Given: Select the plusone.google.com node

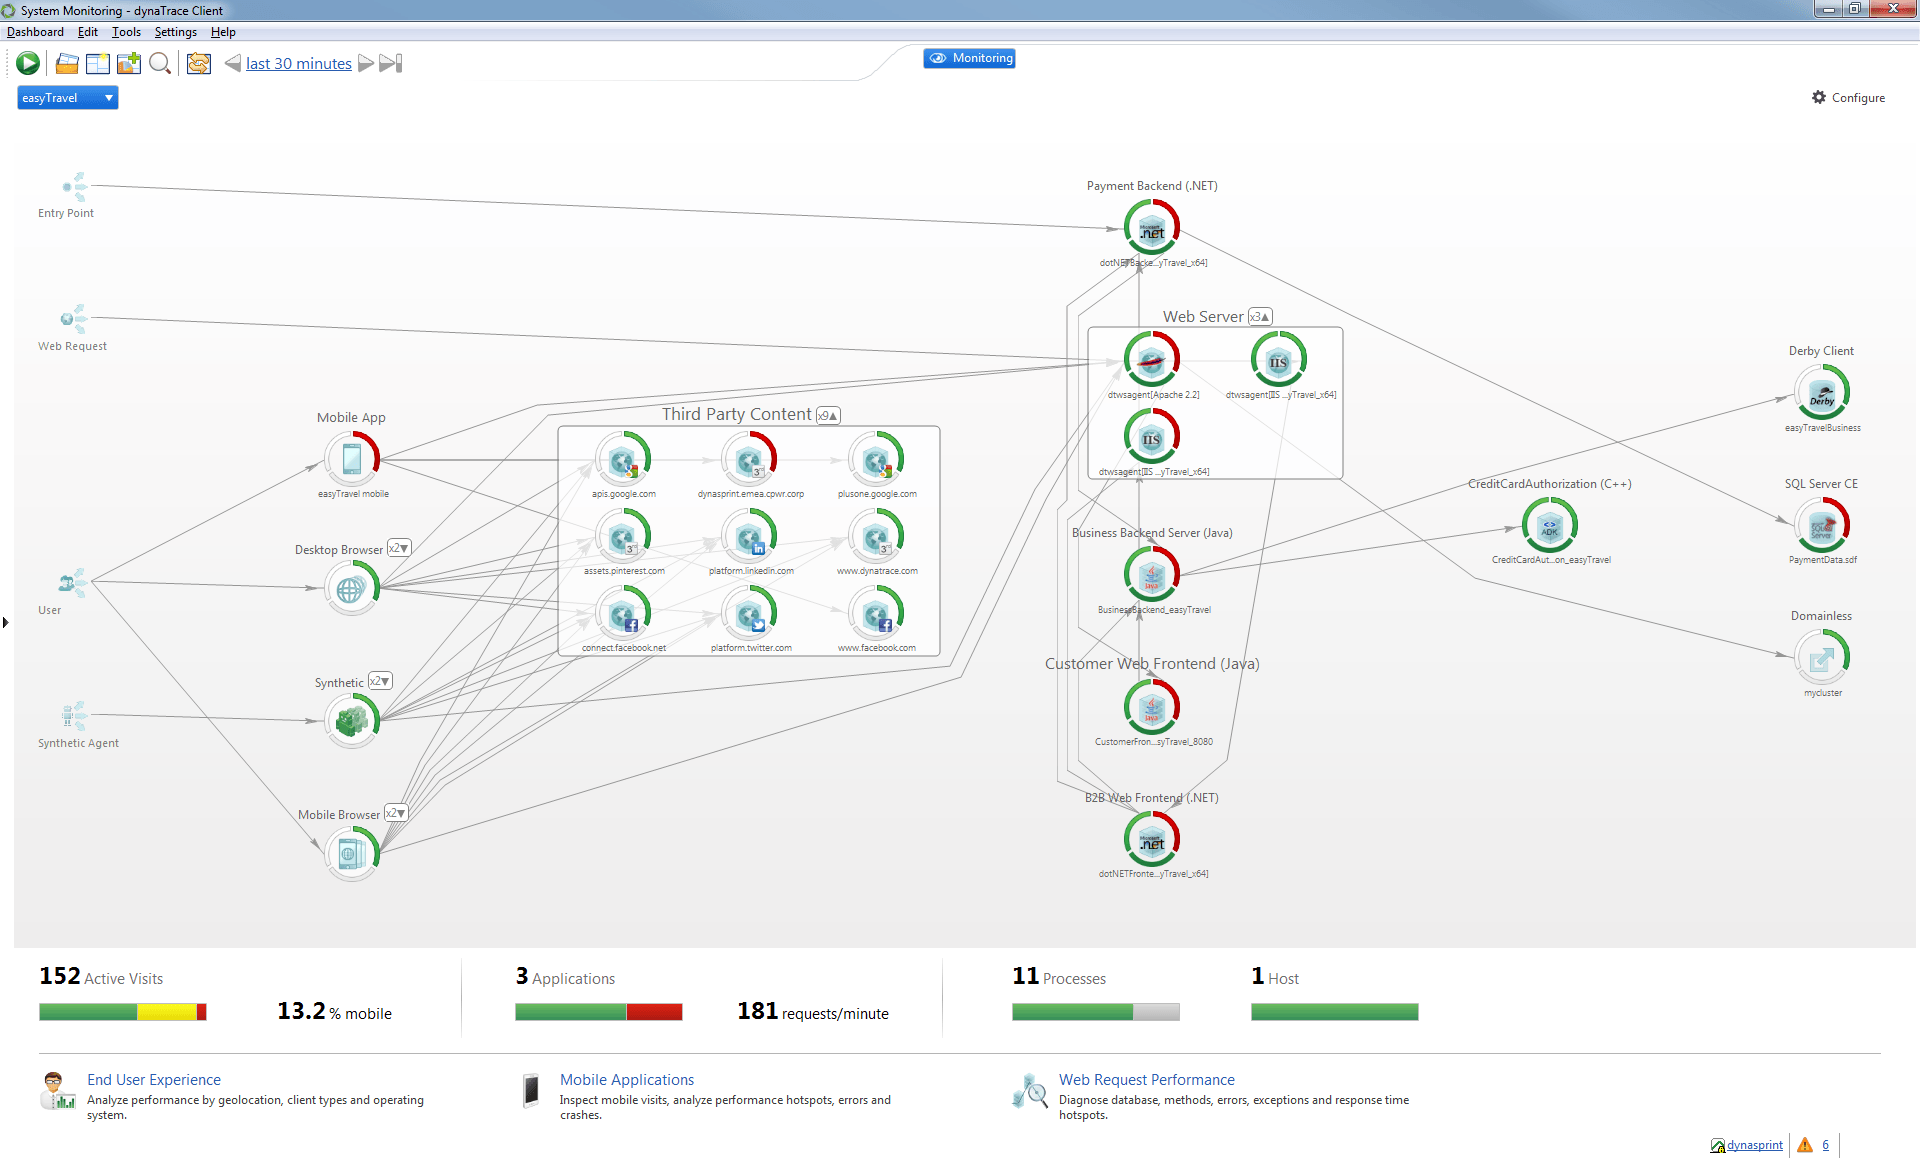Looking at the screenshot, I should (877, 459).
